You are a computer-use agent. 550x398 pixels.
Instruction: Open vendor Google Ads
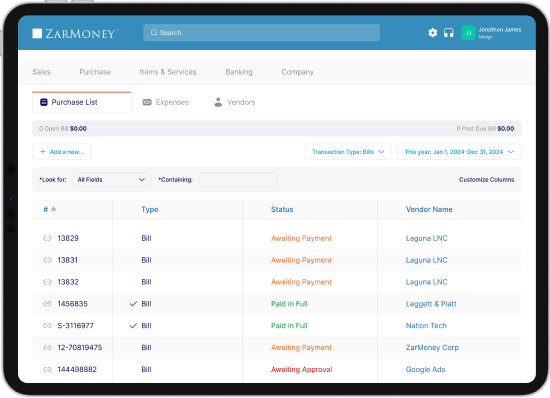(x=425, y=369)
